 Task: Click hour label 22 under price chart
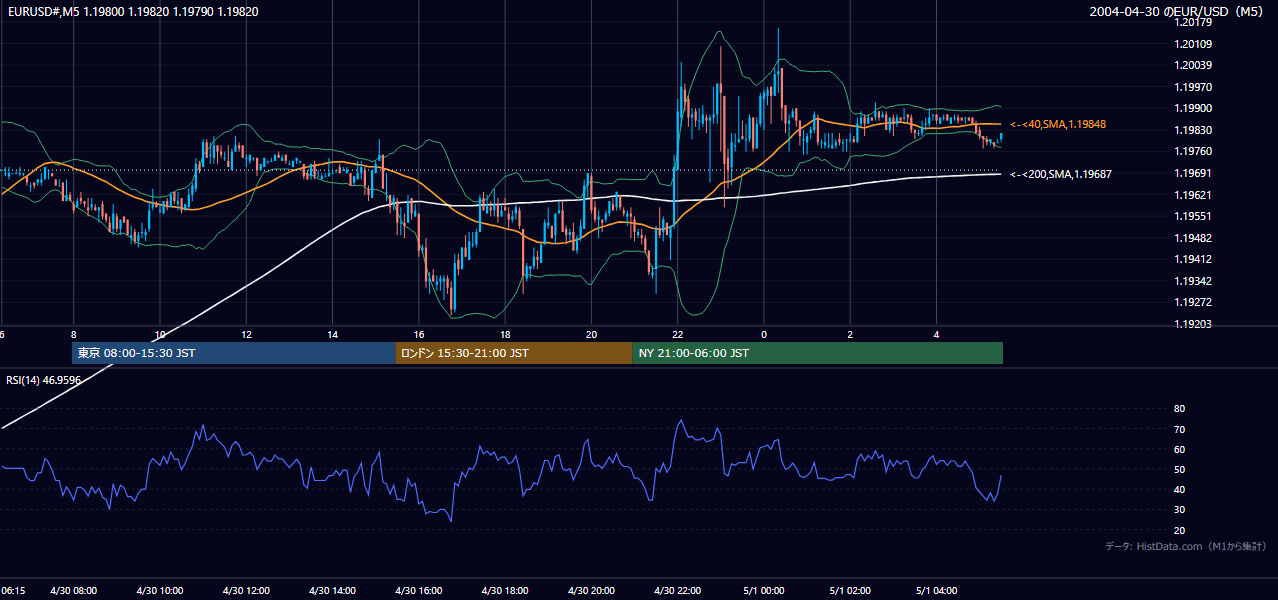(x=677, y=335)
